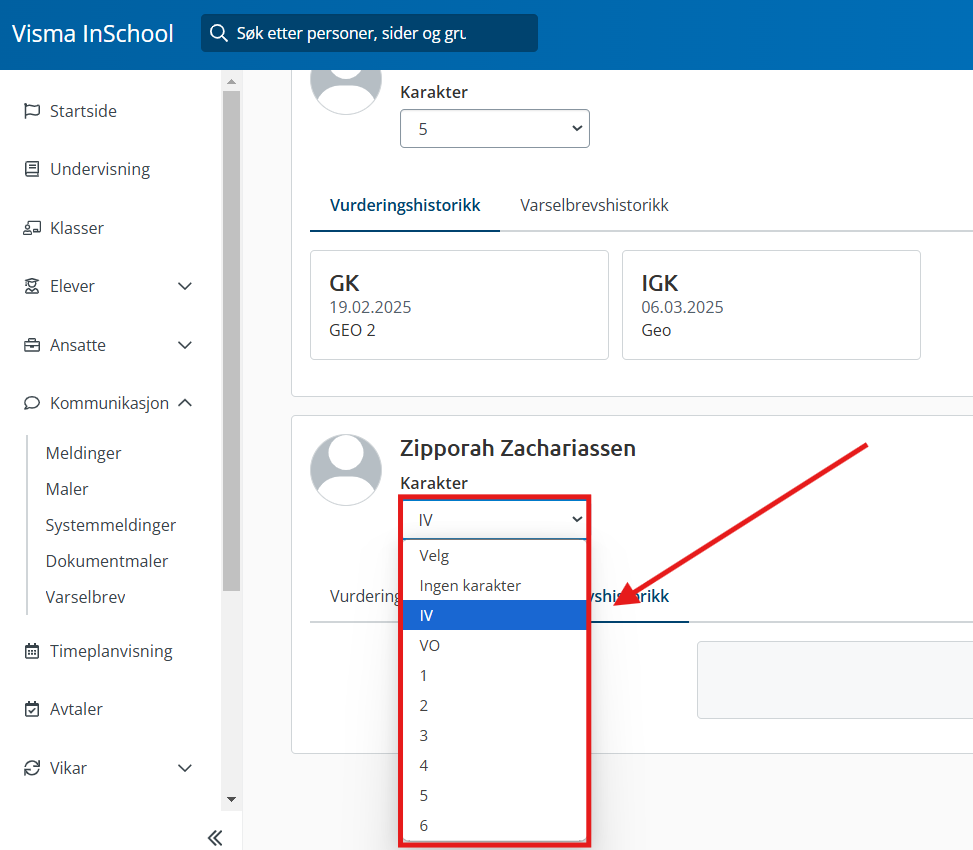Open Timeplanvisning in sidebar
Screen dimensions: 973x850
(x=111, y=651)
